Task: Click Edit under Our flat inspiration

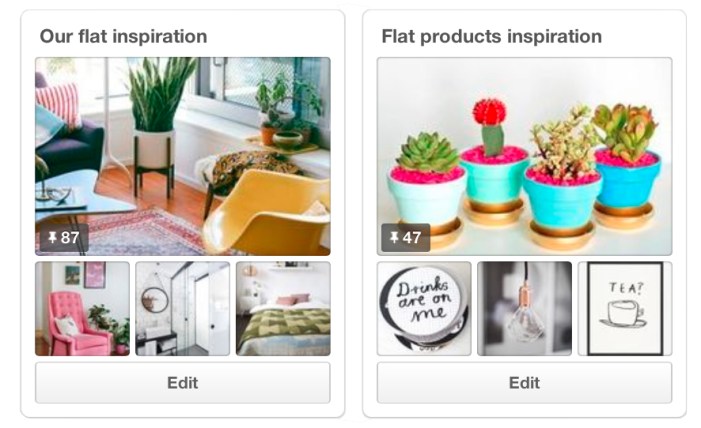Action: [x=183, y=383]
